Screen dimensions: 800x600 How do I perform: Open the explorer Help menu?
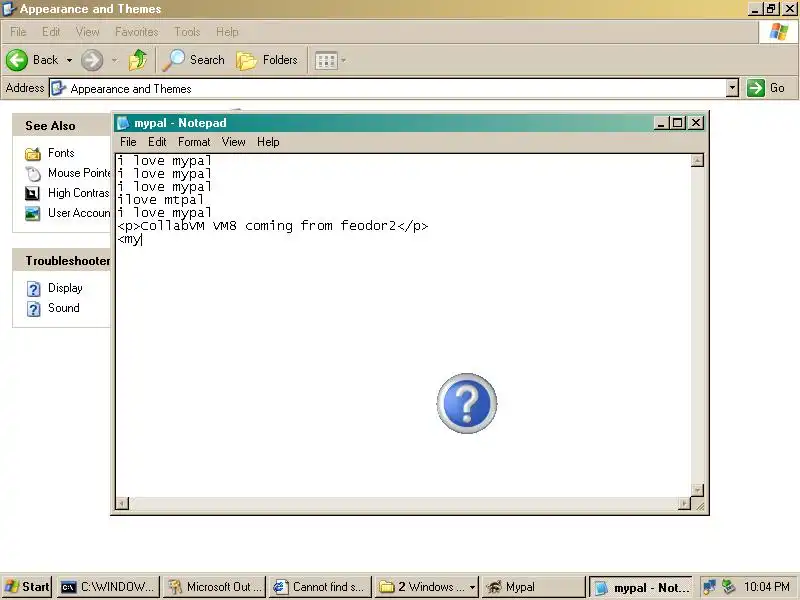click(227, 32)
